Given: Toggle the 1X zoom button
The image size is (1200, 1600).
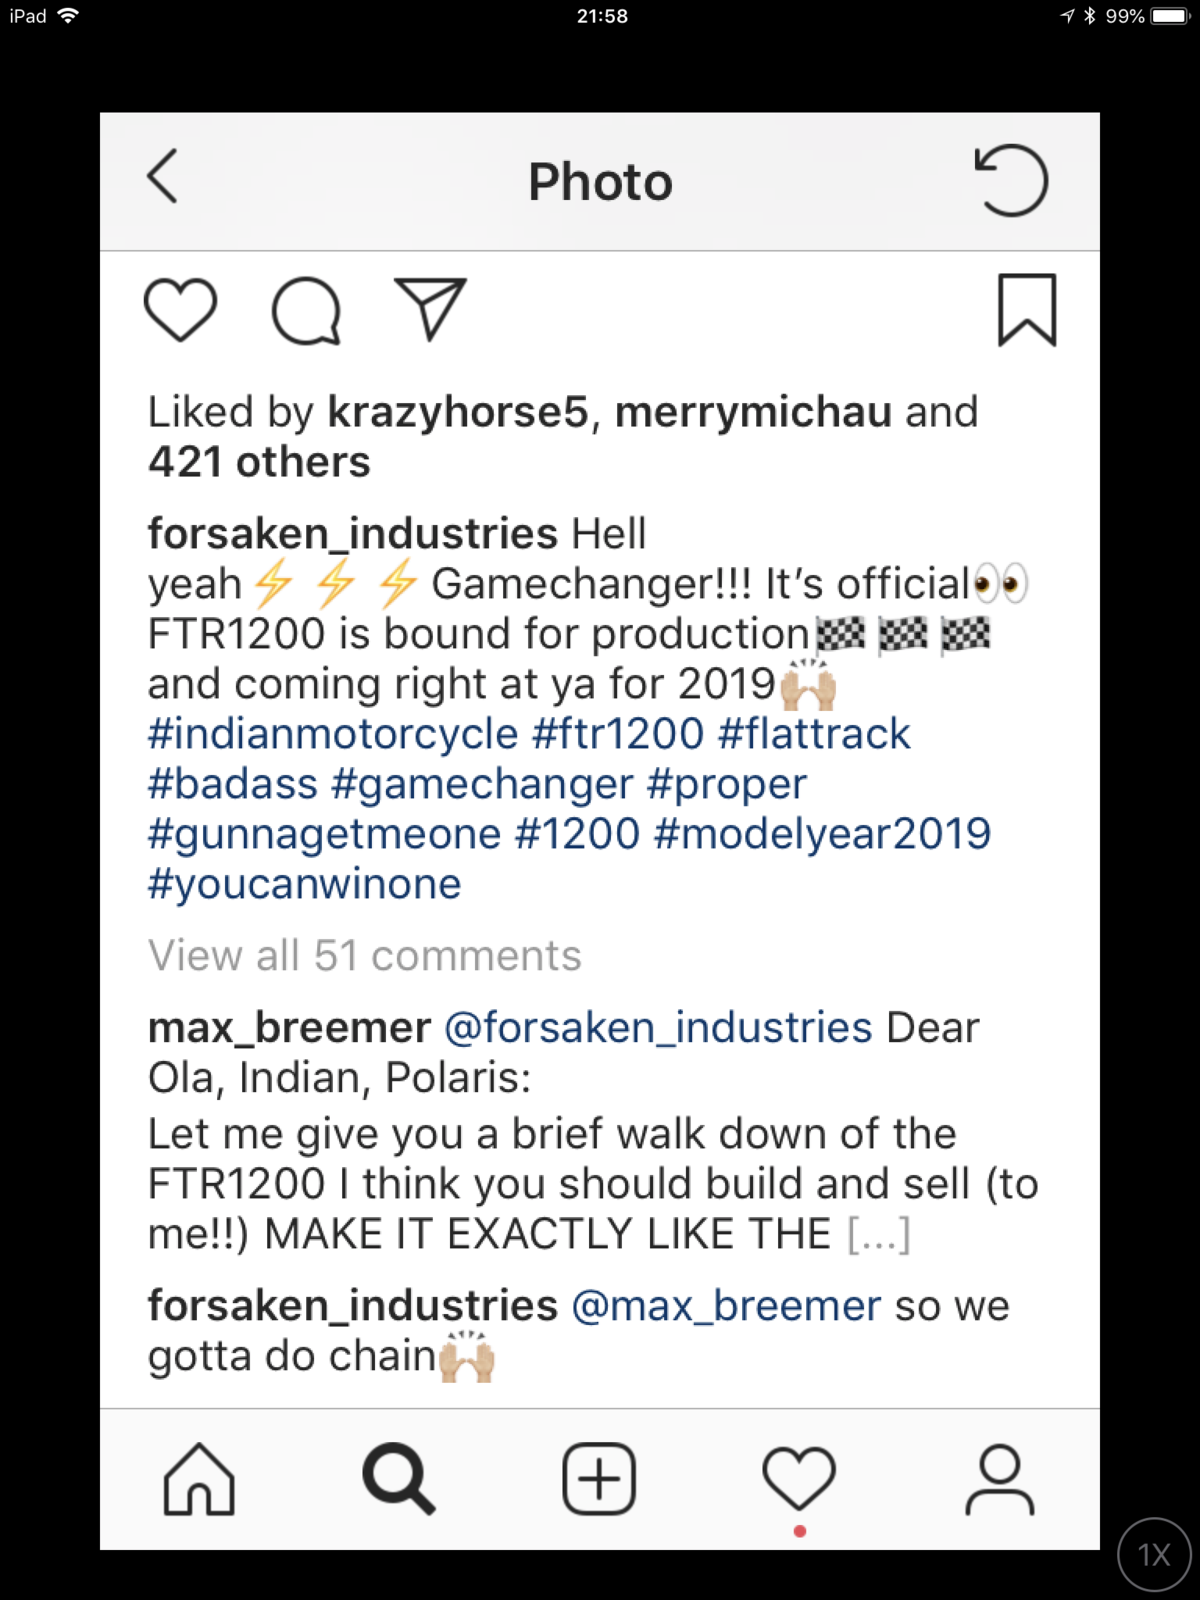Looking at the screenshot, I should 1154,1554.
